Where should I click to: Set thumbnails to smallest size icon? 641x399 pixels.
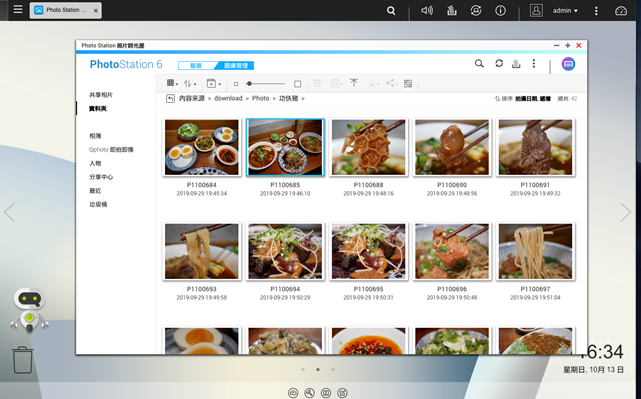(x=236, y=84)
